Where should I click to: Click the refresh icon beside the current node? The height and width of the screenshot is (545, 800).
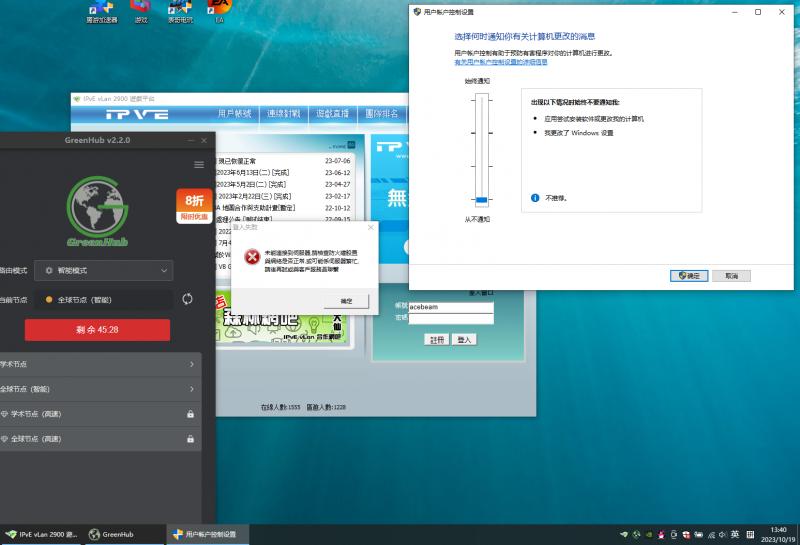[187, 299]
